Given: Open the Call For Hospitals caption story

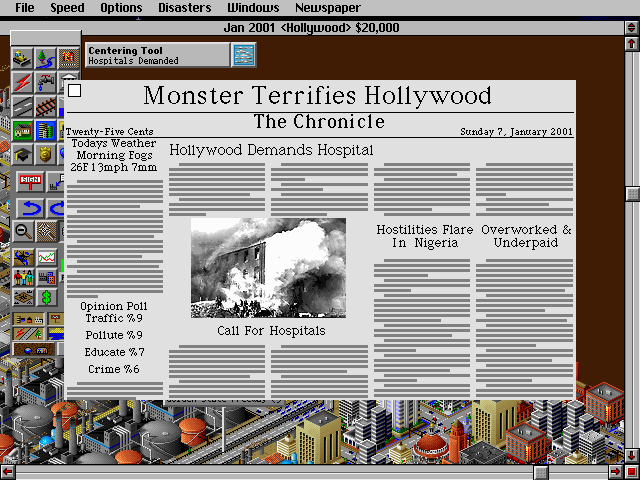Looking at the screenshot, I should click(271, 331).
